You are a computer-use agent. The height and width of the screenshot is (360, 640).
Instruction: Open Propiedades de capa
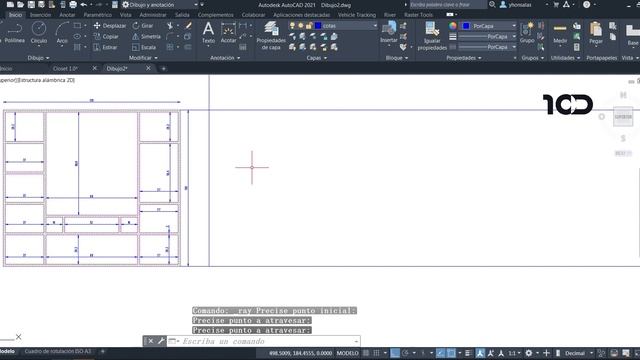tap(271, 36)
